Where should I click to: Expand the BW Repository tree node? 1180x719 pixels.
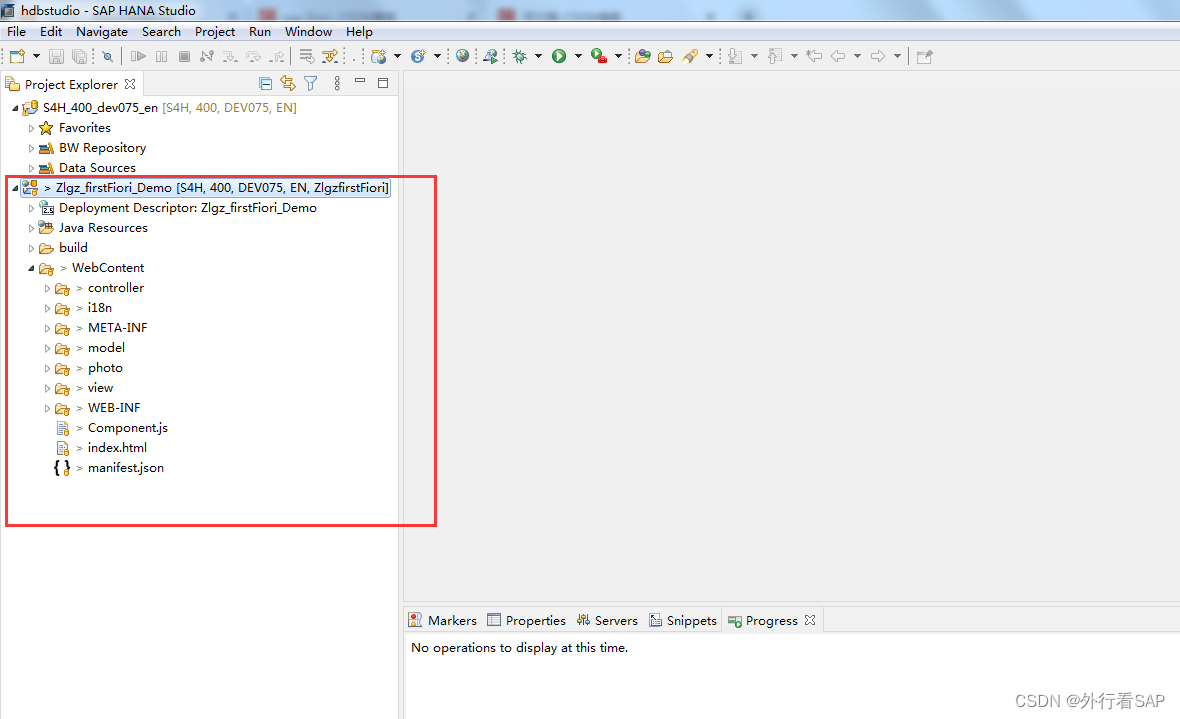tap(31, 148)
